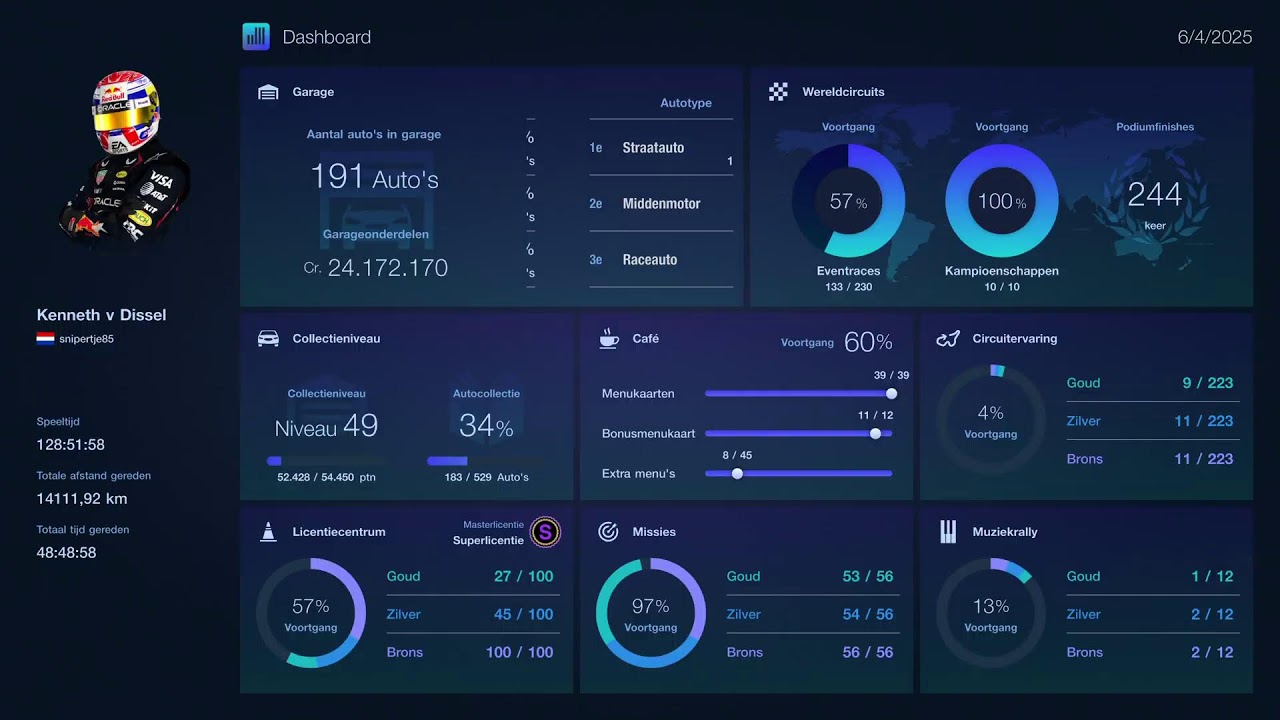
Task: Click the Cr. 24.172.170 value
Action: (x=376, y=268)
